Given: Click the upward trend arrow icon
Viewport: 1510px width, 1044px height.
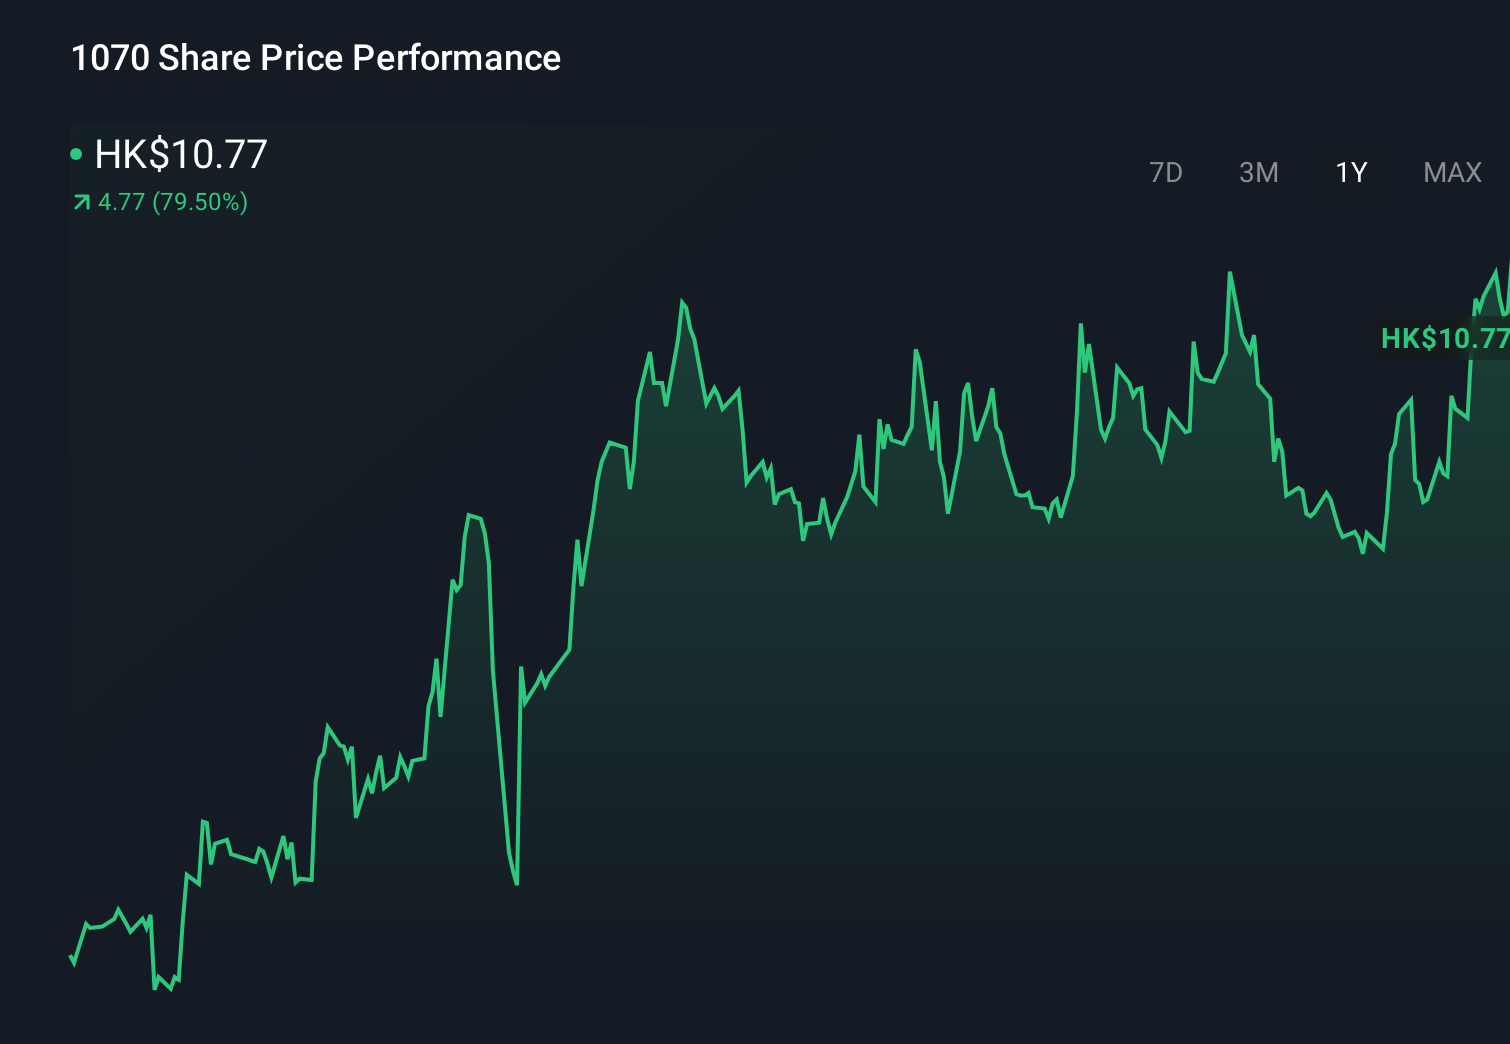Looking at the screenshot, I should click(80, 202).
